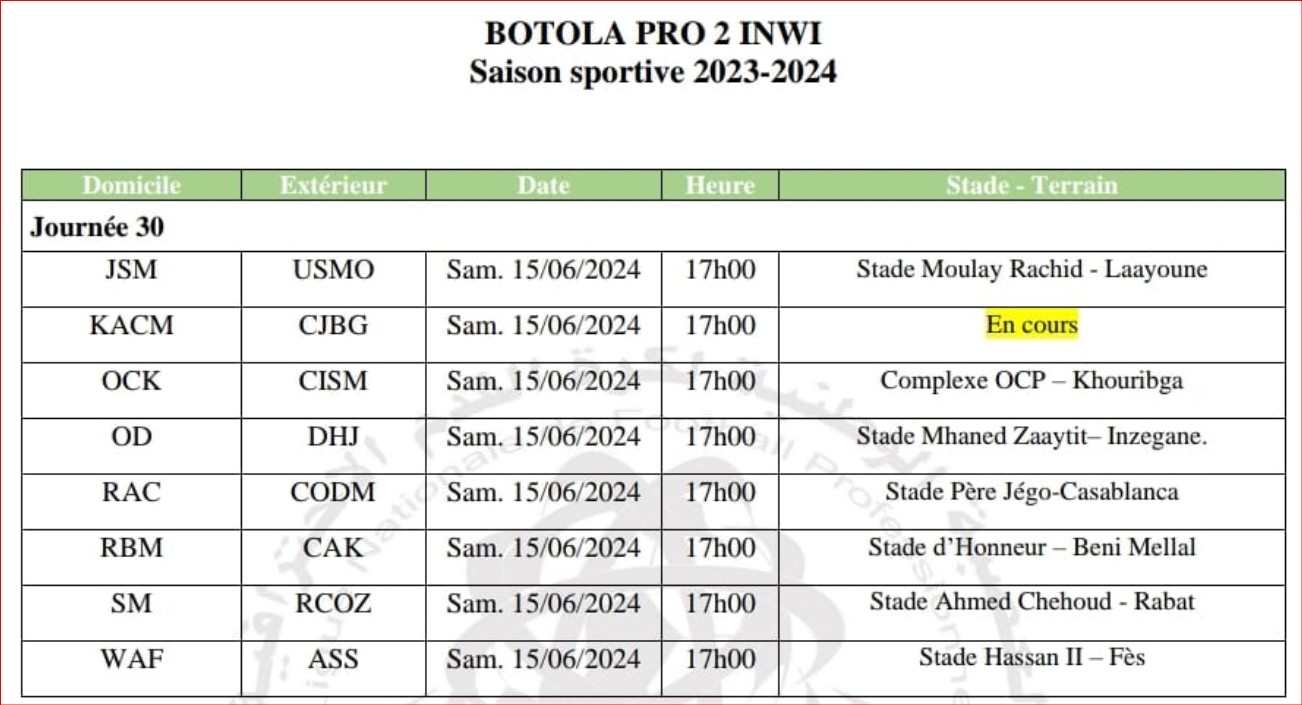Select Stade Hassan II – Fès cell
Image resolution: width=1302 pixels, height=705 pixels.
point(1032,658)
